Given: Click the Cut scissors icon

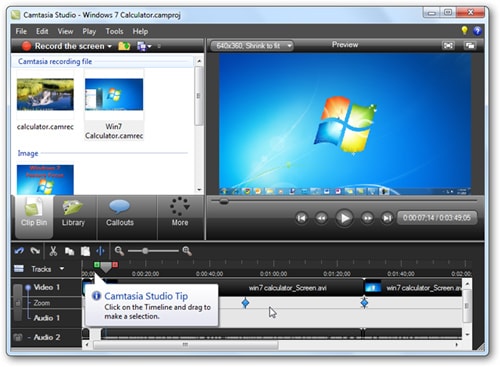Looking at the screenshot, I should click(x=53, y=251).
